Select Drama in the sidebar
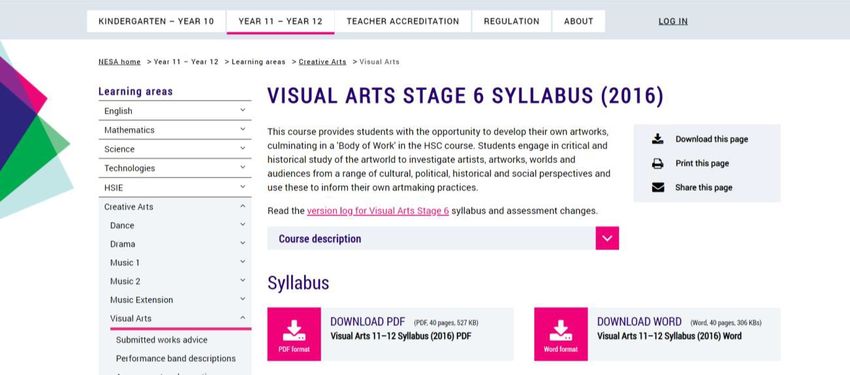The height and width of the screenshot is (375, 850). click(123, 244)
